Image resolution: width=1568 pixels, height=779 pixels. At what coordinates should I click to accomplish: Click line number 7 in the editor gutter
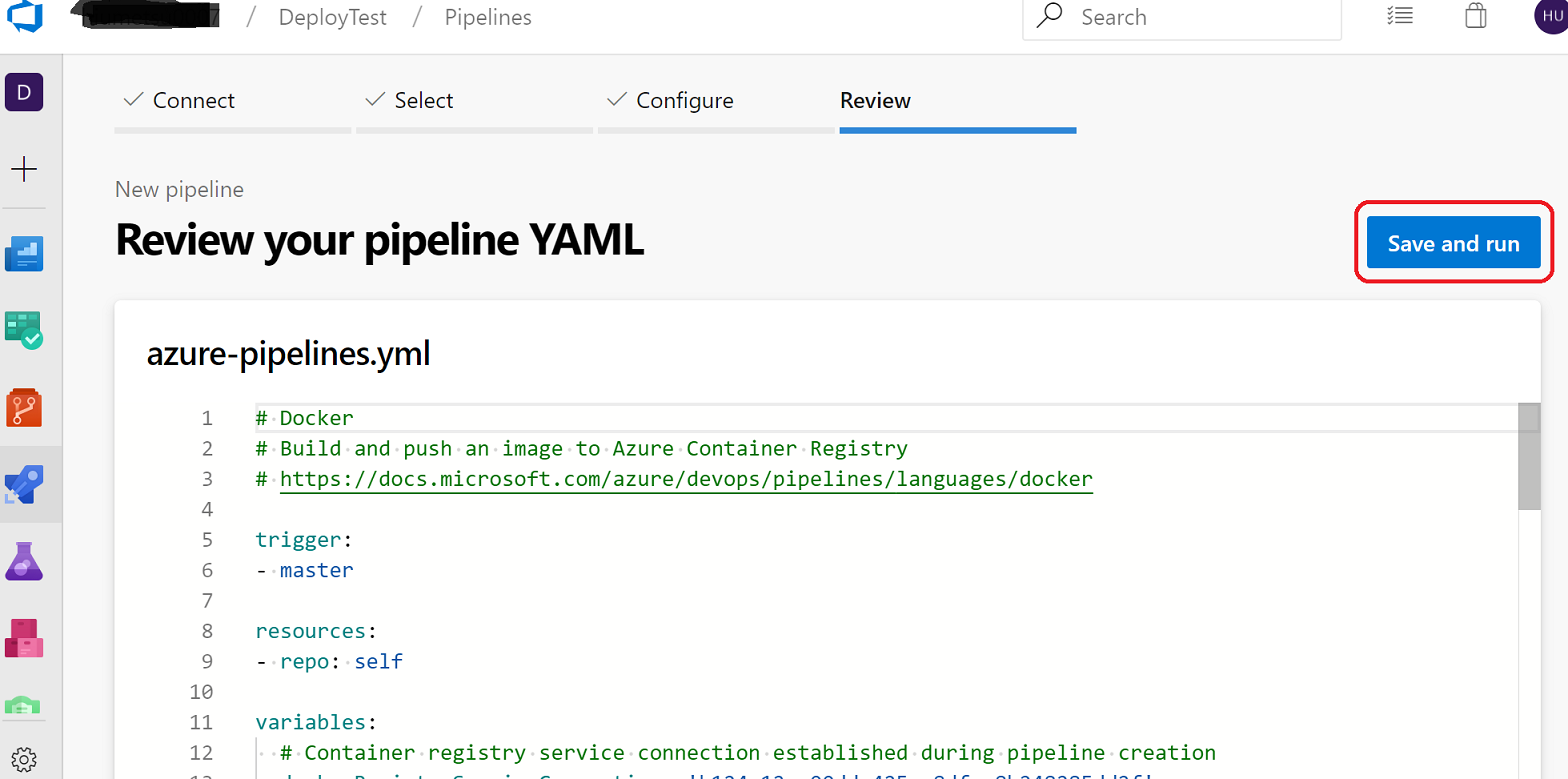click(x=207, y=600)
